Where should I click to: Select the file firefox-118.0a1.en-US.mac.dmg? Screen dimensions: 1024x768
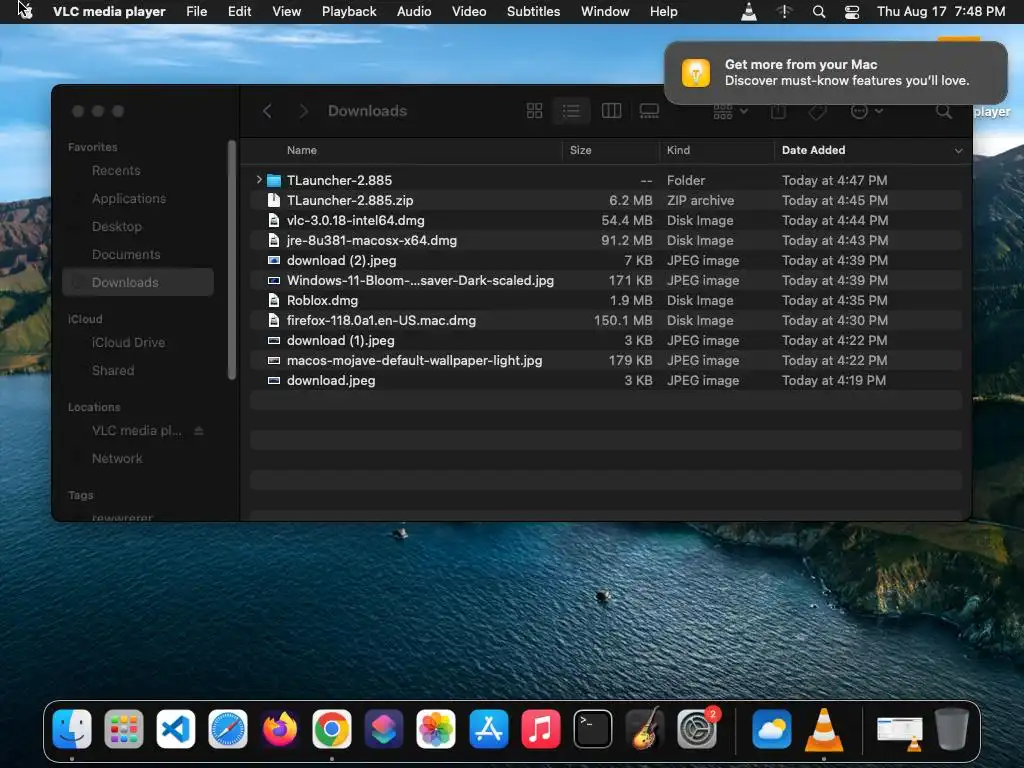tap(605, 320)
